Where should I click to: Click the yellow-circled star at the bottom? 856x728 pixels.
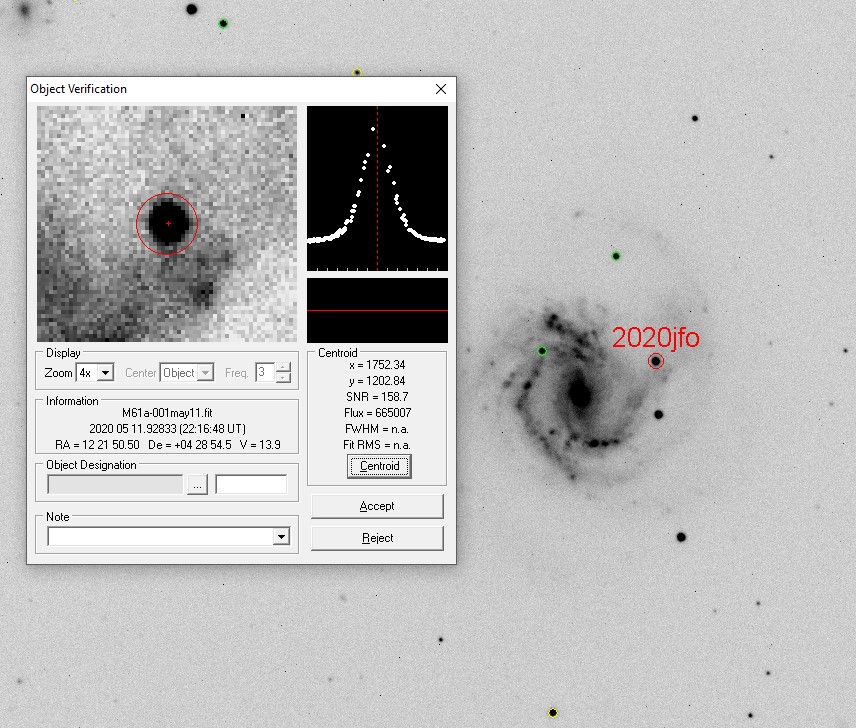pyautogui.click(x=553, y=713)
